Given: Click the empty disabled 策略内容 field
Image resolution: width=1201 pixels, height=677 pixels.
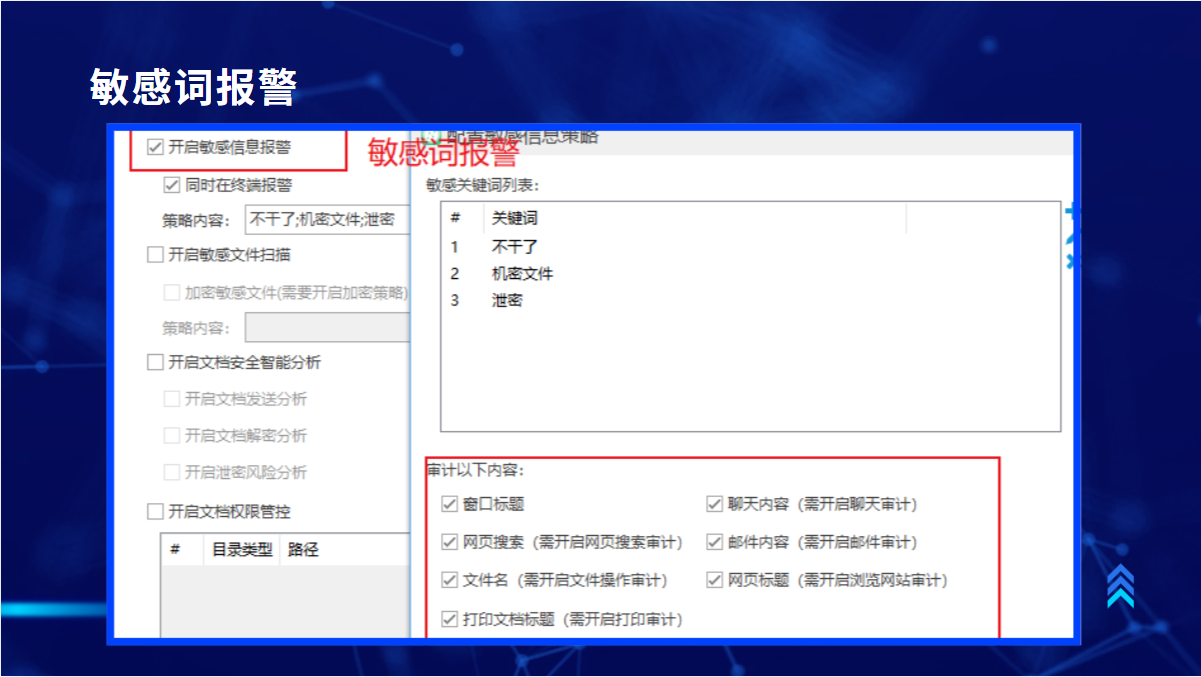Looking at the screenshot, I should 327,328.
